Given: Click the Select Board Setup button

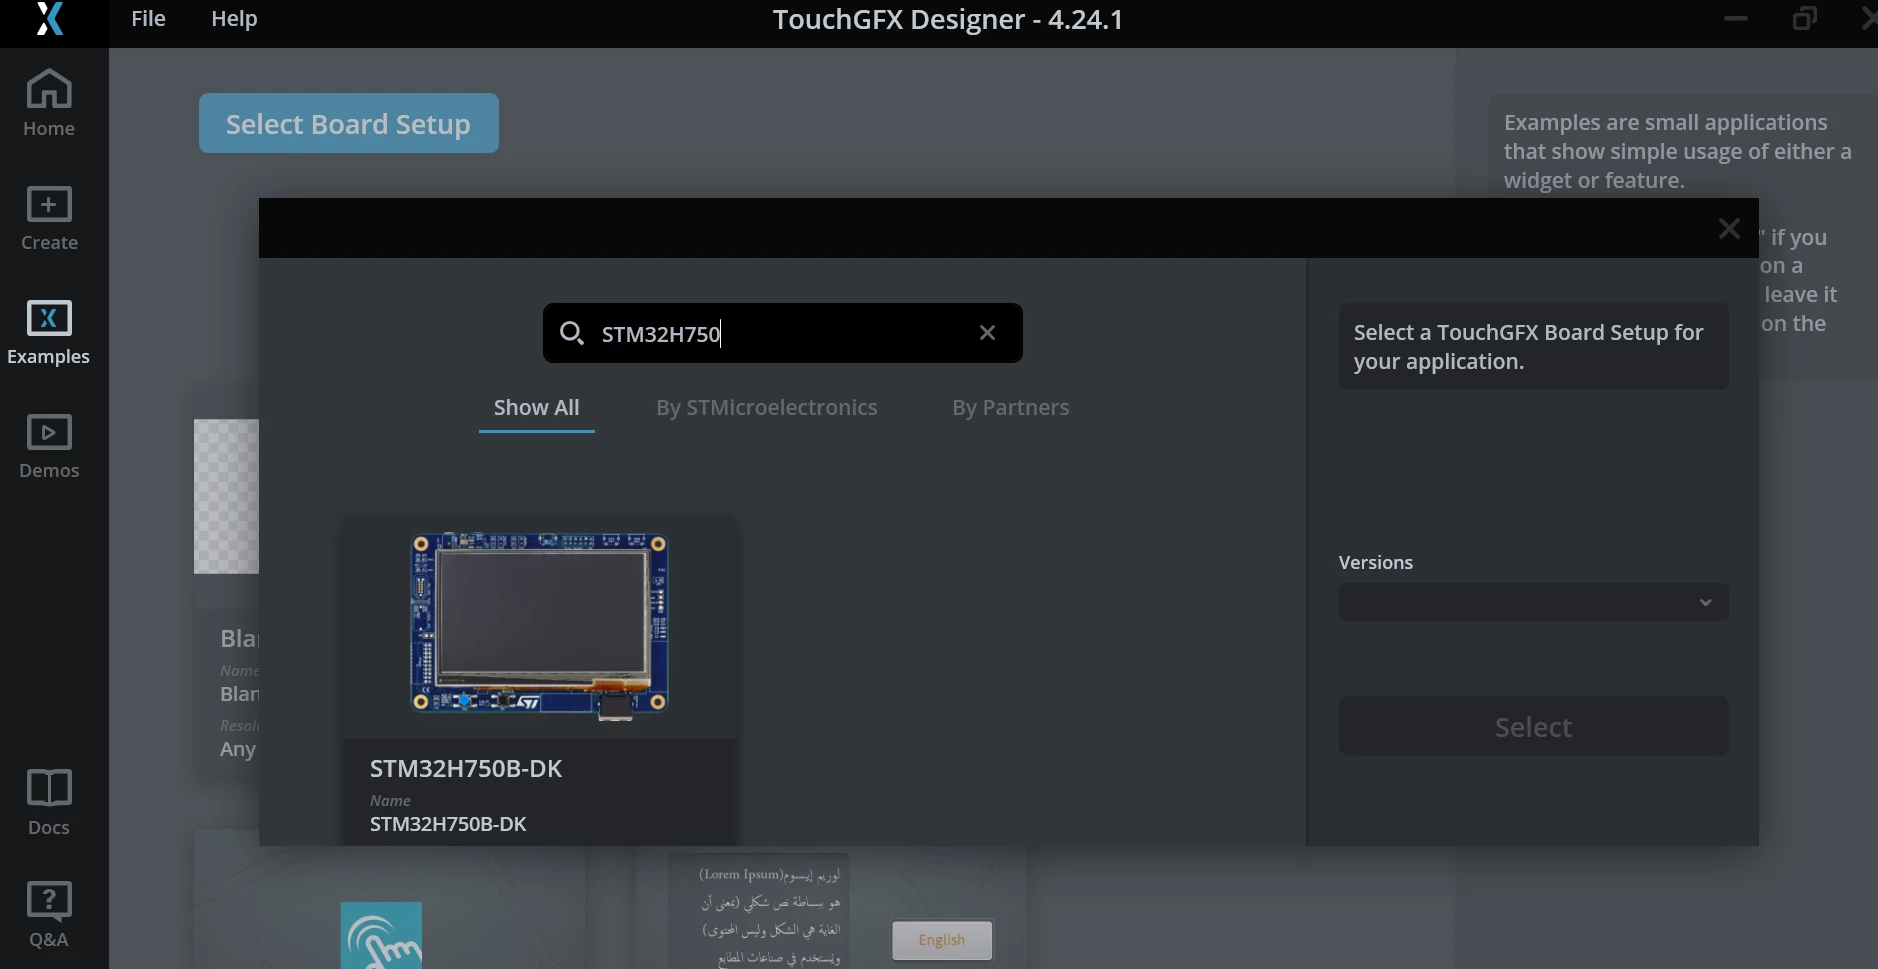Looking at the screenshot, I should pos(349,123).
